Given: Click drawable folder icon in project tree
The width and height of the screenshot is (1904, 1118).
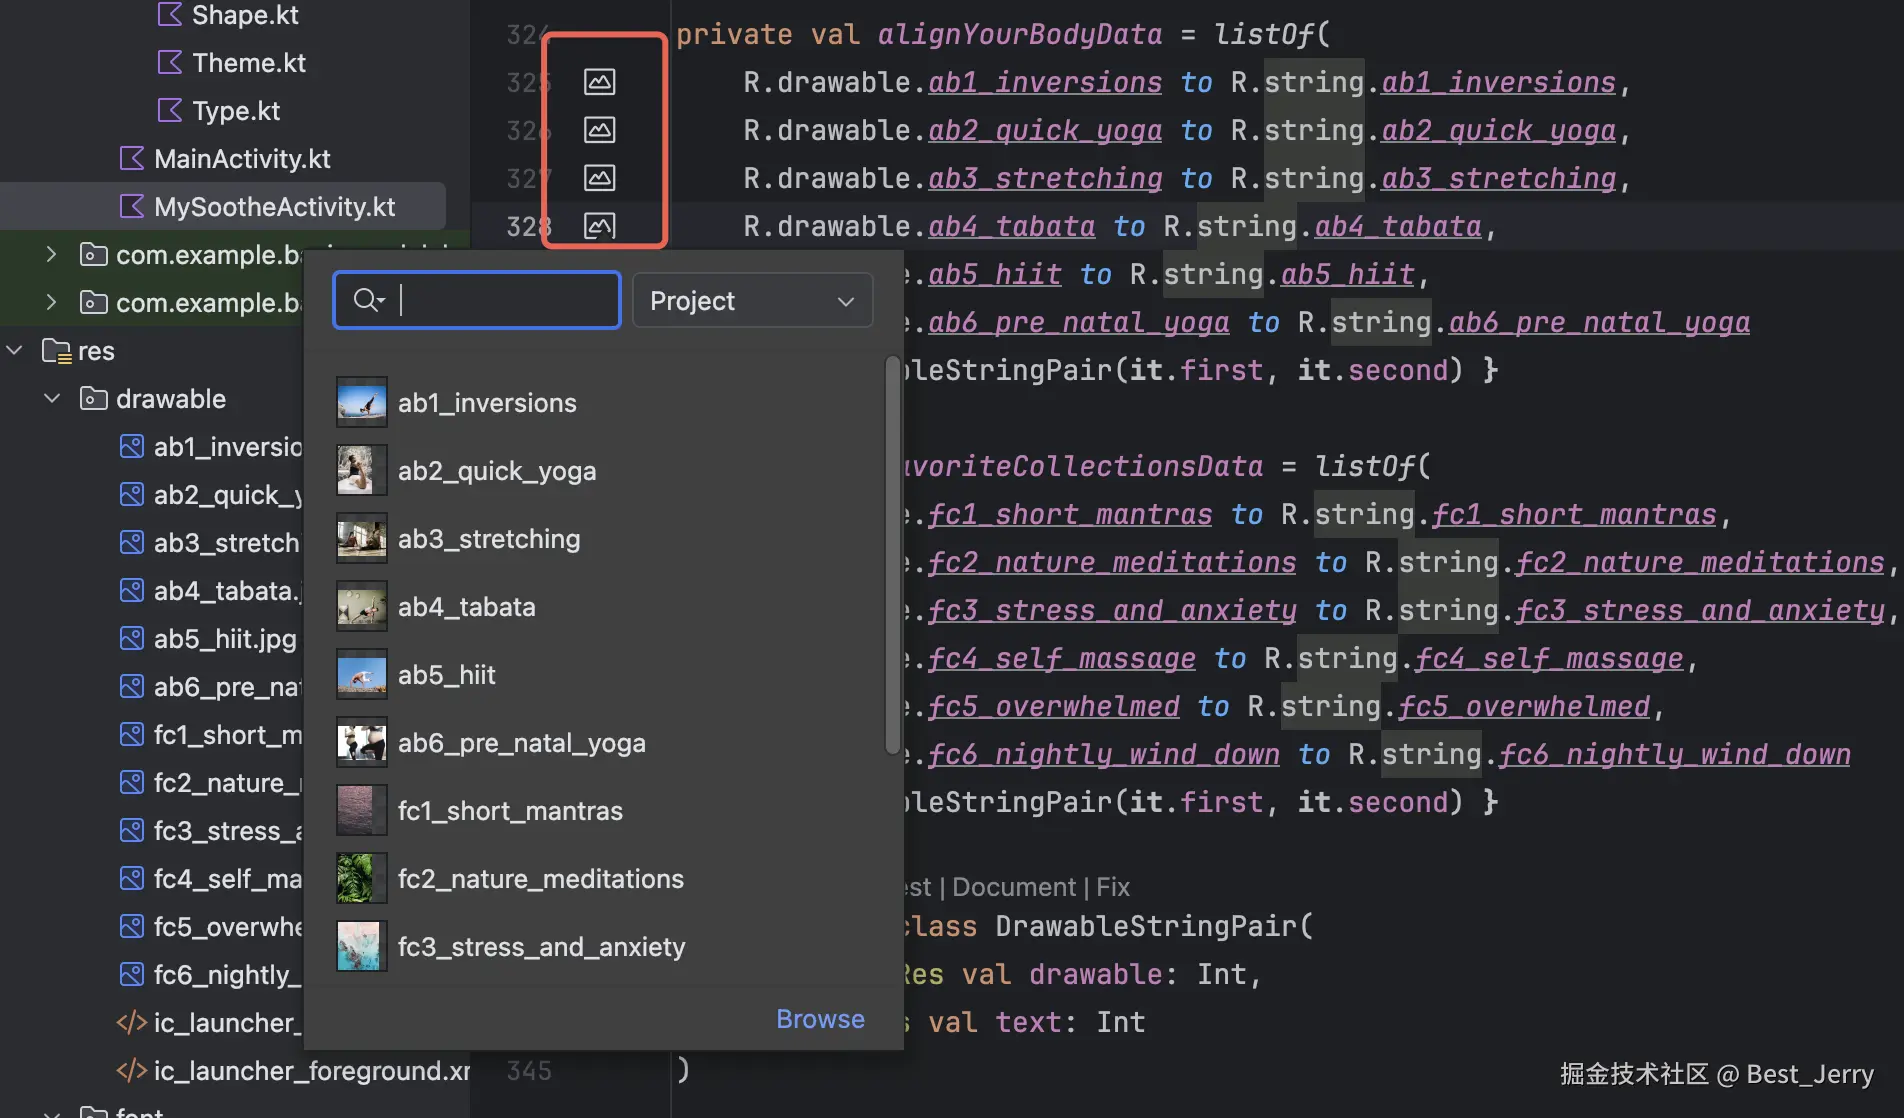Looking at the screenshot, I should [x=94, y=399].
